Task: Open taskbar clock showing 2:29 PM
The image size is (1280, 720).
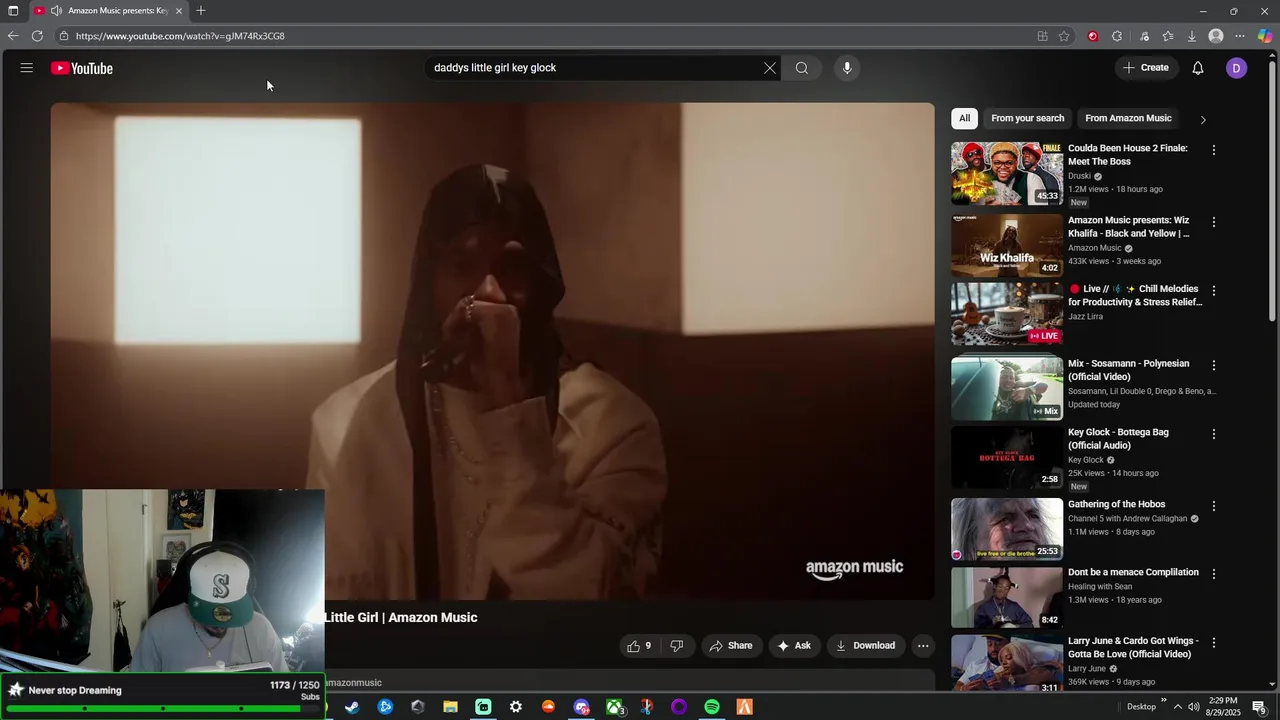Action: tap(1223, 707)
